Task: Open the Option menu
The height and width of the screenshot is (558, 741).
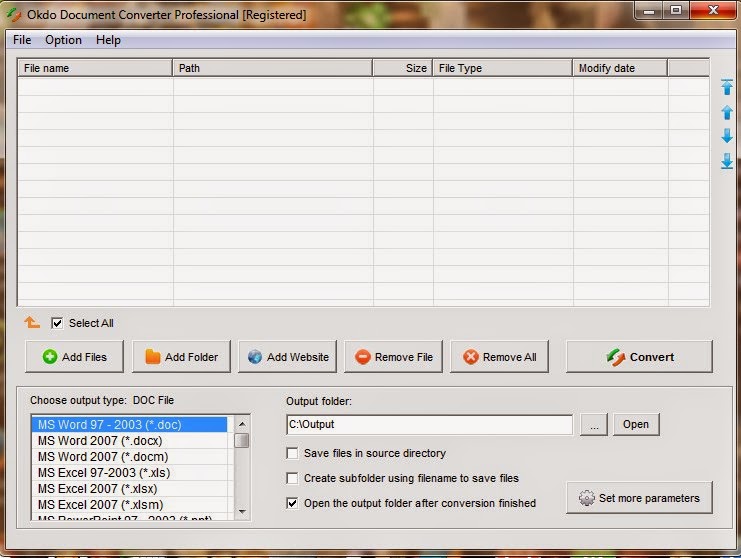Action: coord(63,40)
